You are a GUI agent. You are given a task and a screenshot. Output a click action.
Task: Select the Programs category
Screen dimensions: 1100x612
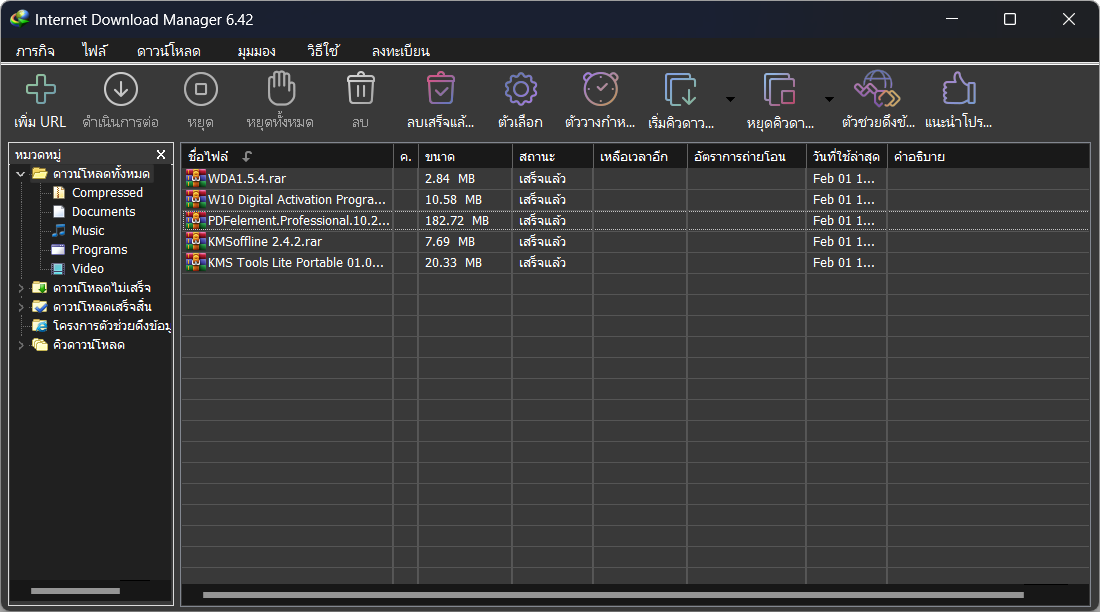point(100,249)
